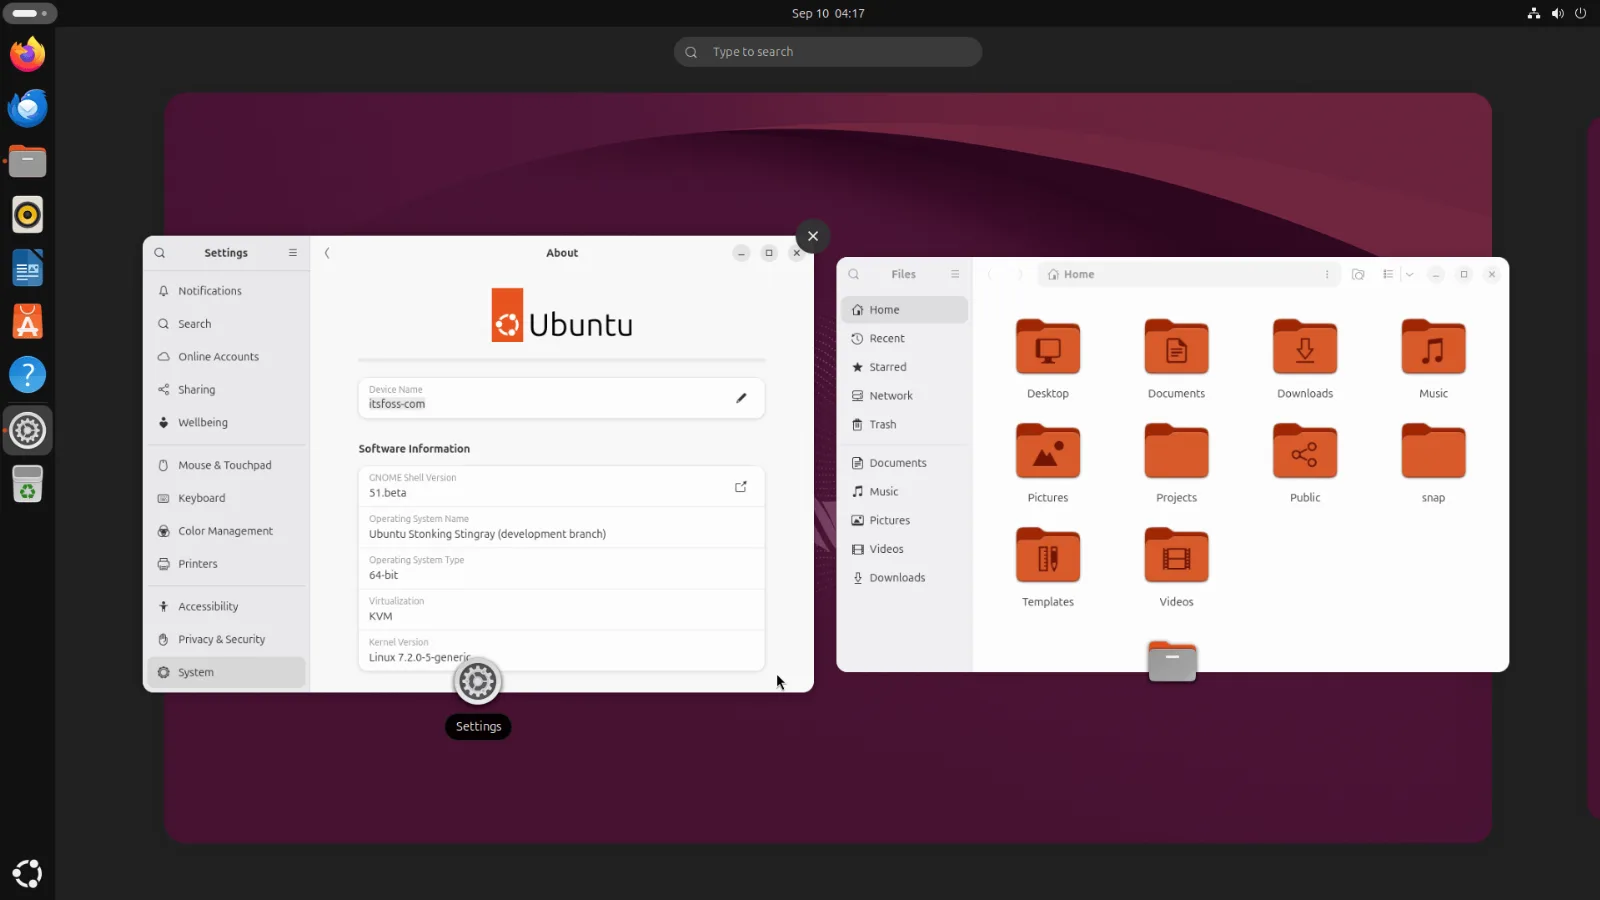The height and width of the screenshot is (900, 1600).
Task: Open Rhythmbox music player in dock
Action: [x=28, y=214]
